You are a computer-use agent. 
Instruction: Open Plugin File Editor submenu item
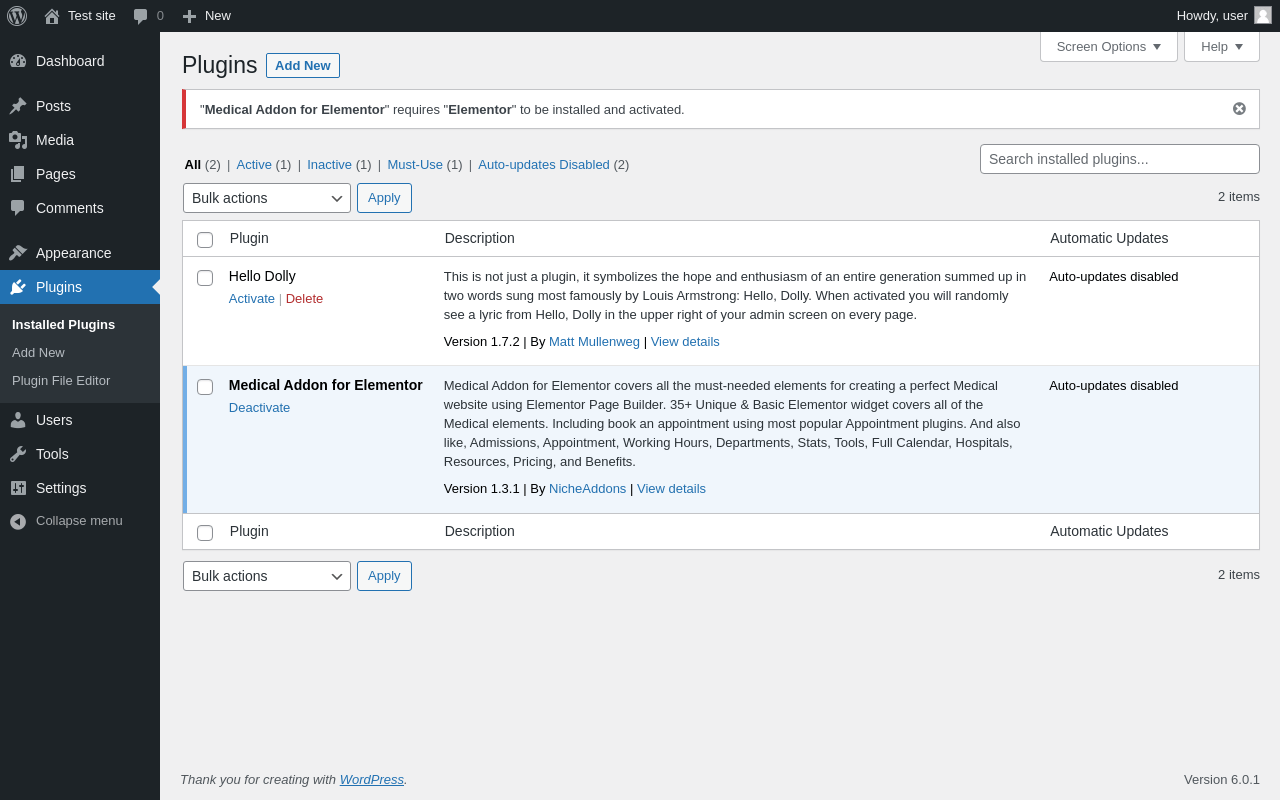point(61,381)
